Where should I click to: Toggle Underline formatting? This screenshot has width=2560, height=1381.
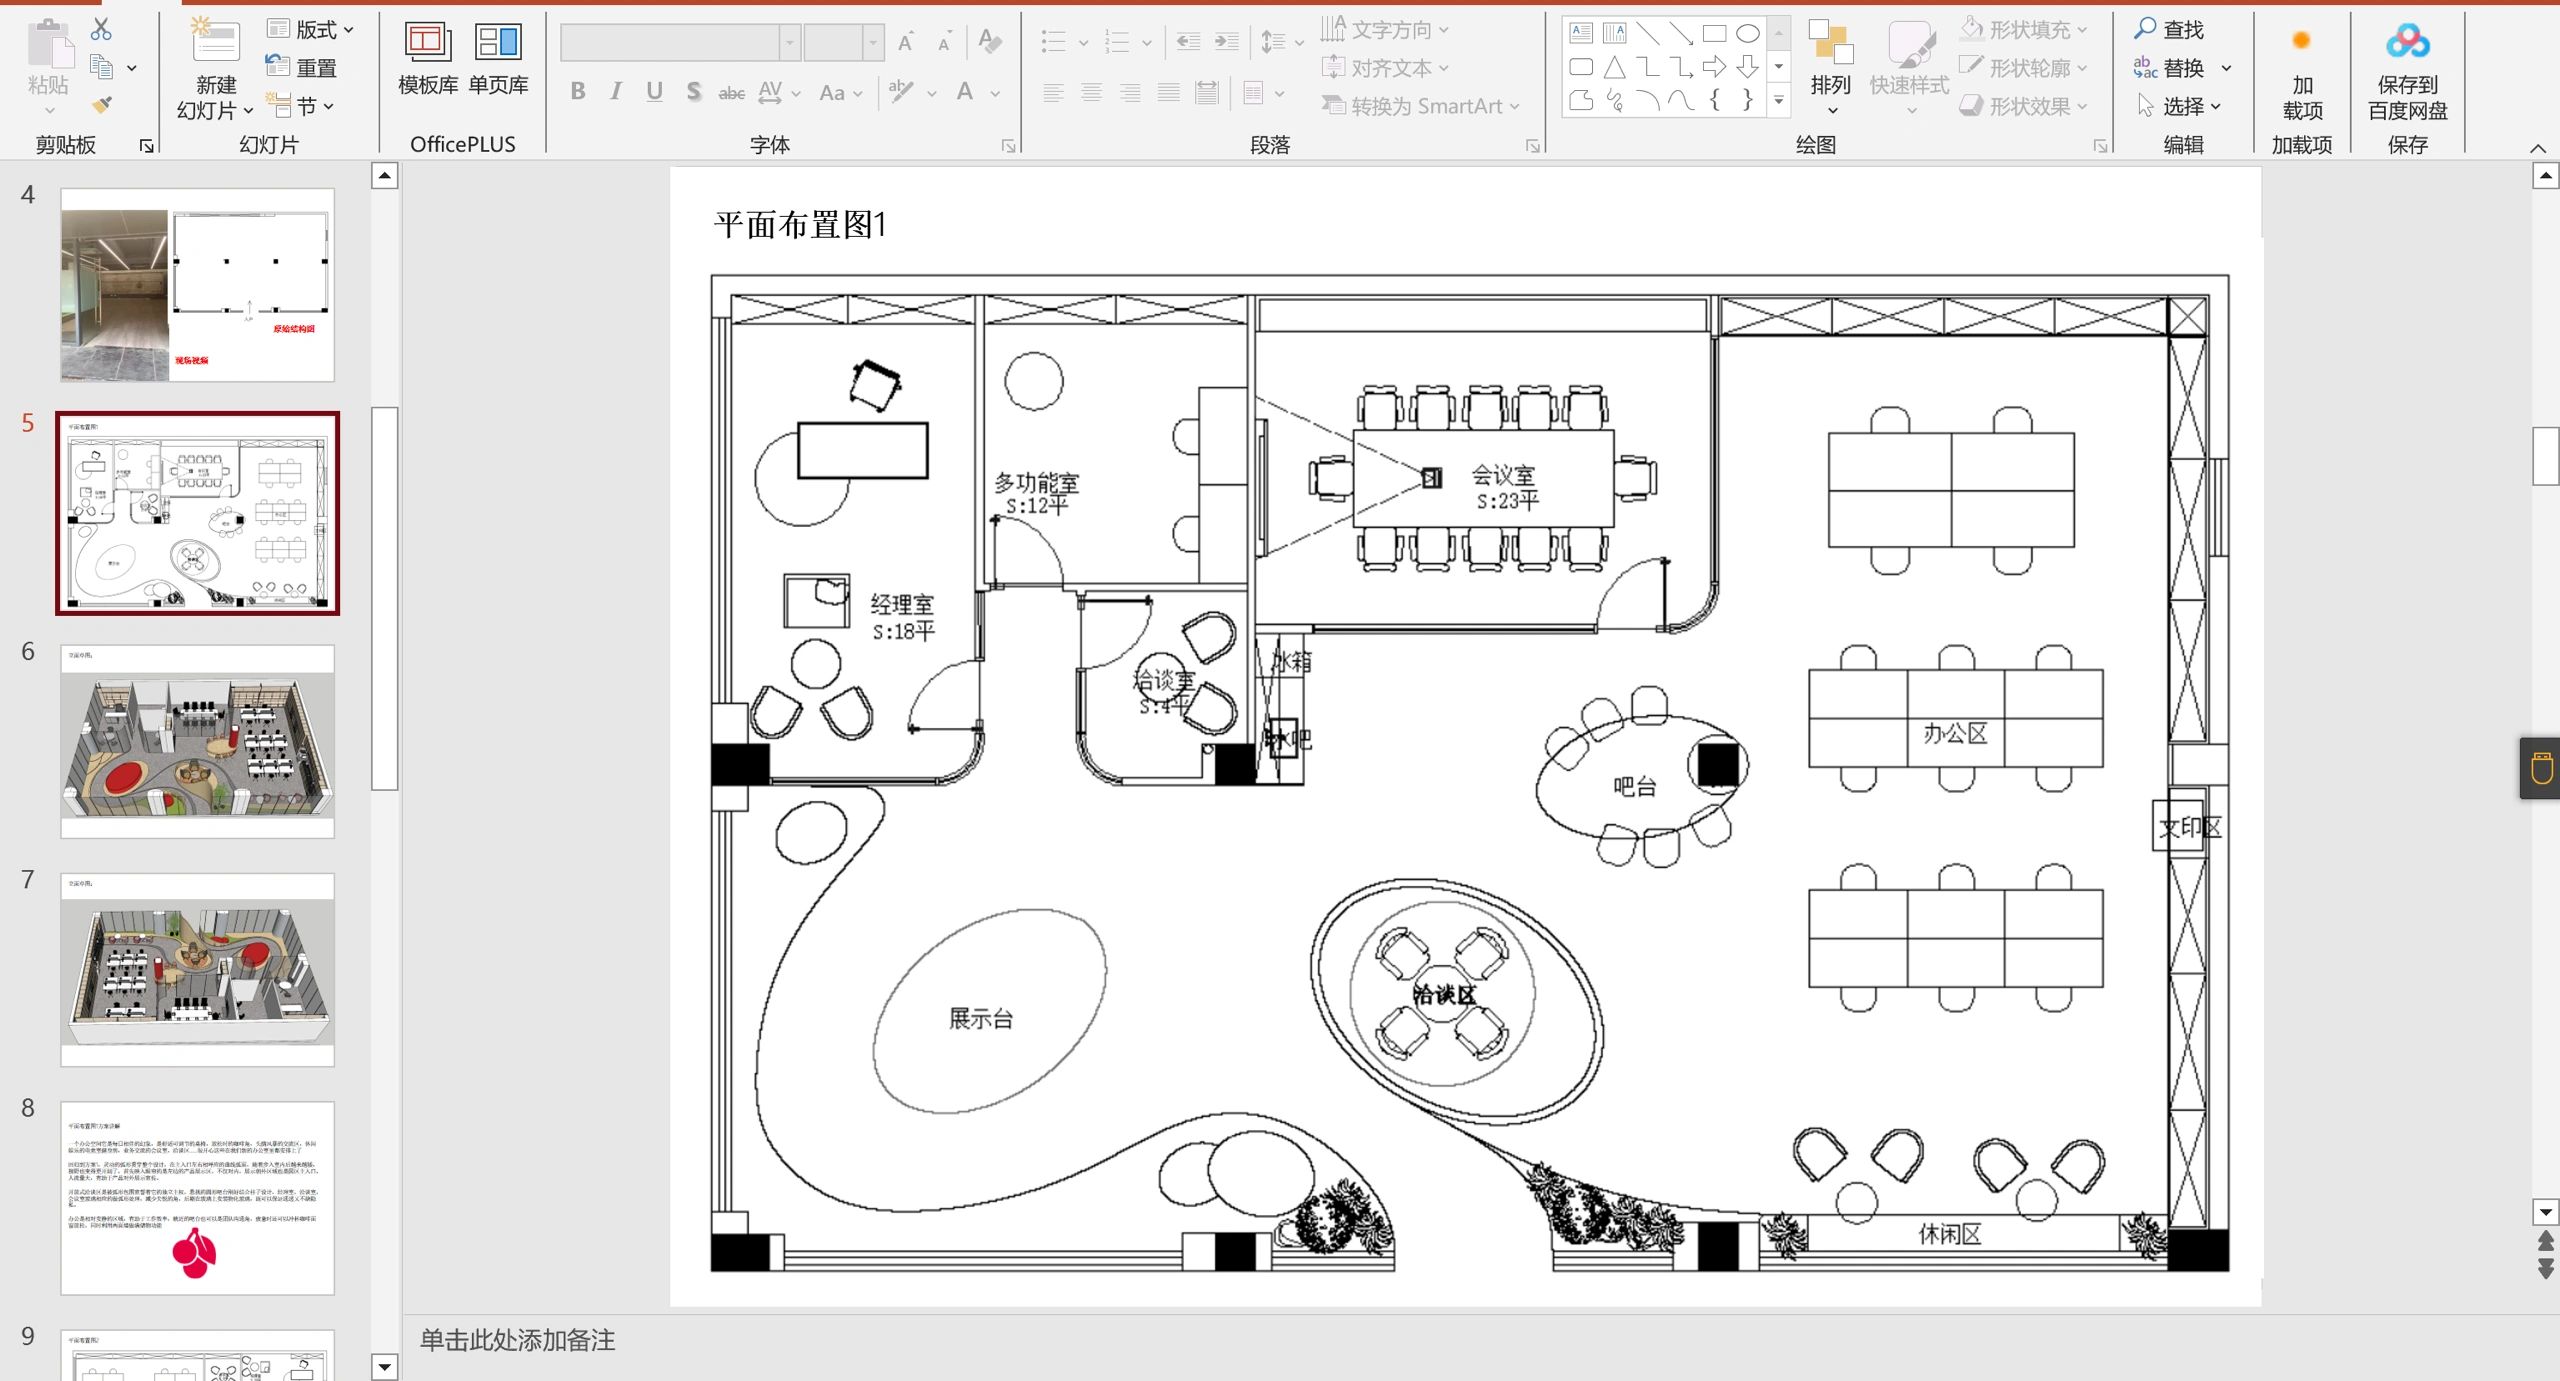pos(654,92)
